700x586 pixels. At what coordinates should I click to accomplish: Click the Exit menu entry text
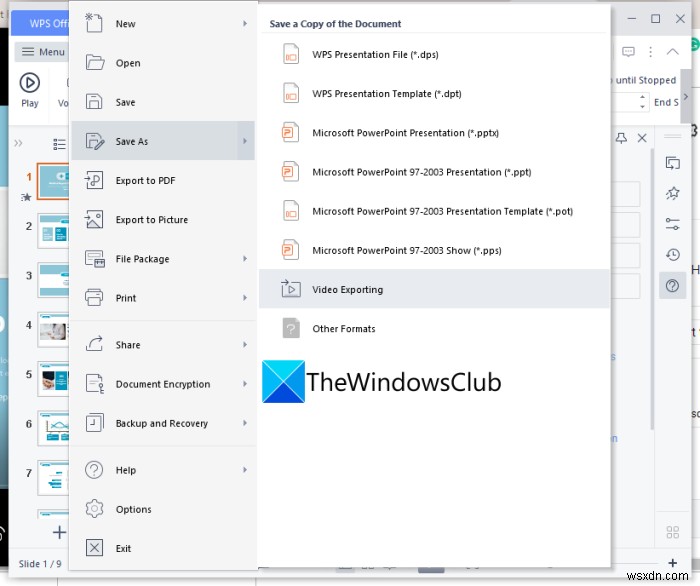tap(123, 548)
